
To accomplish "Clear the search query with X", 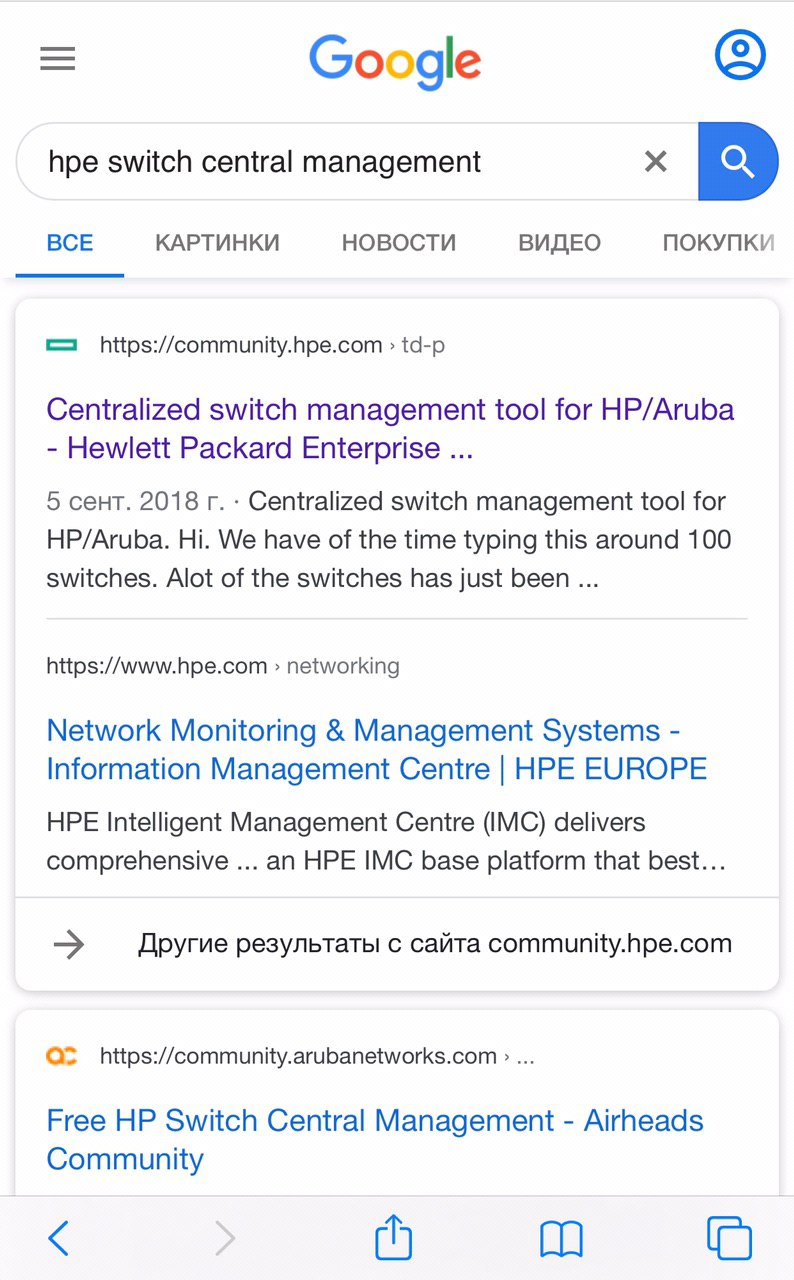I will pos(655,161).
